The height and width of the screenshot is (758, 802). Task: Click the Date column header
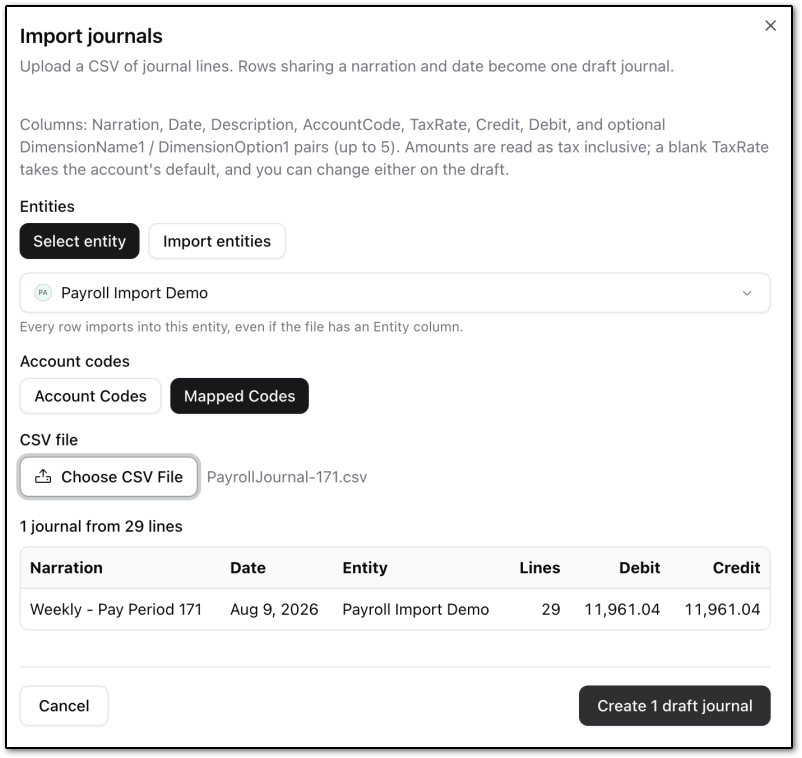[x=248, y=568]
